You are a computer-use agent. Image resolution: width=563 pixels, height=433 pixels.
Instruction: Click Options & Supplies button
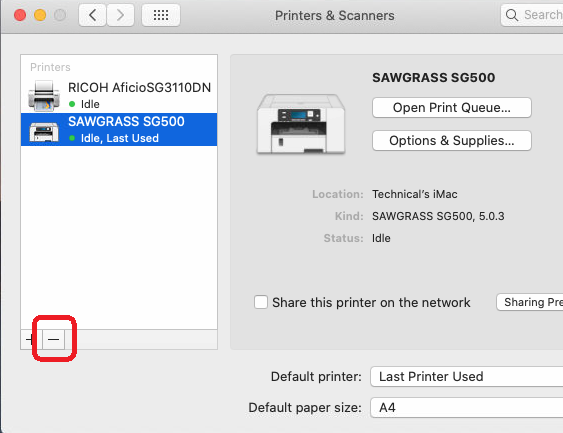(x=452, y=140)
